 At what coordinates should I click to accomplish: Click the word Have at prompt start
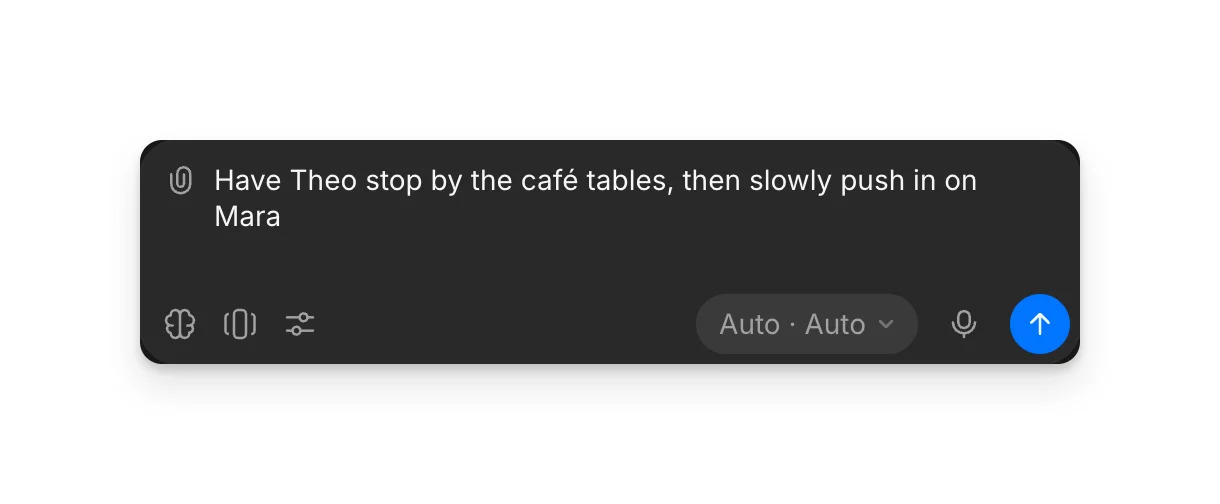(248, 181)
